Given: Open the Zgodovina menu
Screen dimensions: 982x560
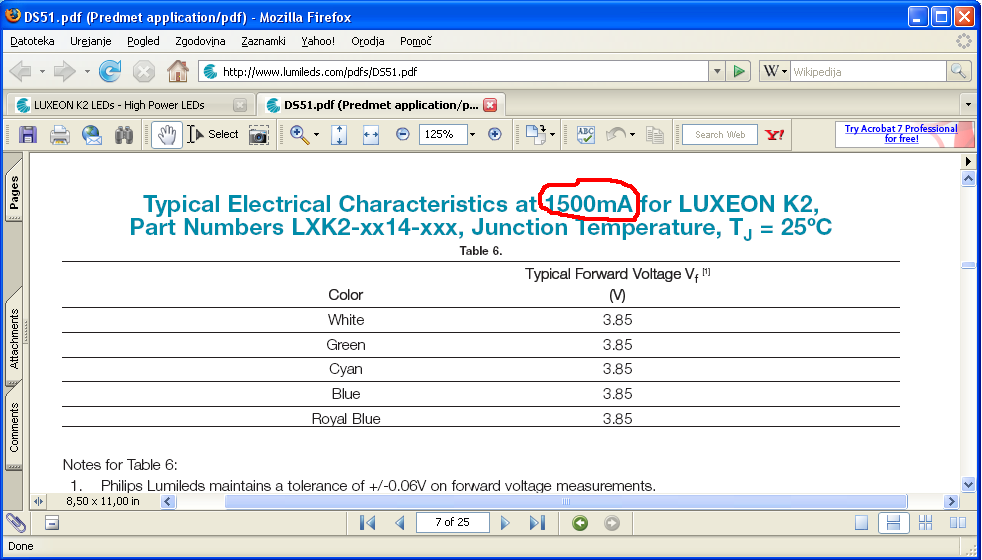Looking at the screenshot, I should [200, 41].
